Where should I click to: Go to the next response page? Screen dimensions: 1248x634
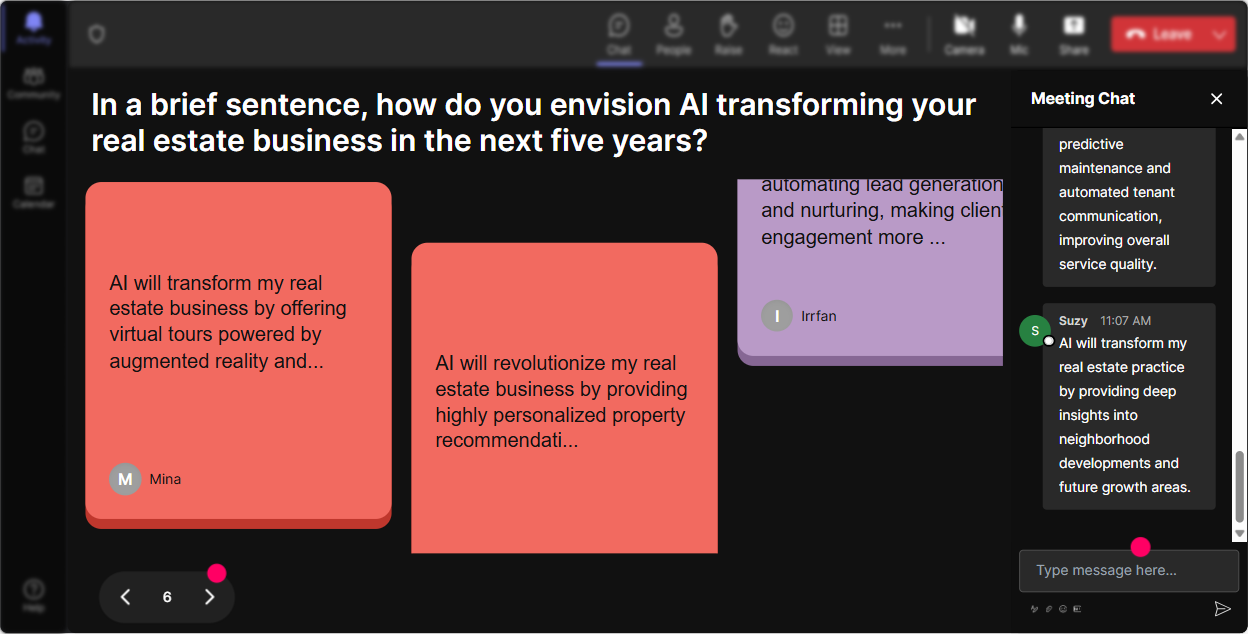209,597
